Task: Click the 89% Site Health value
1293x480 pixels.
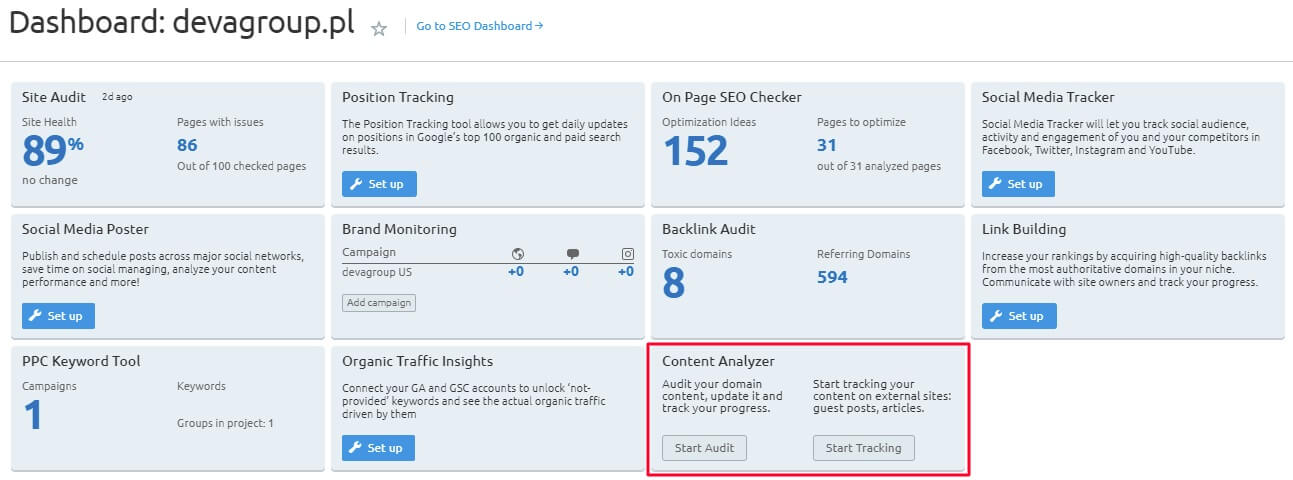Action: pos(52,151)
